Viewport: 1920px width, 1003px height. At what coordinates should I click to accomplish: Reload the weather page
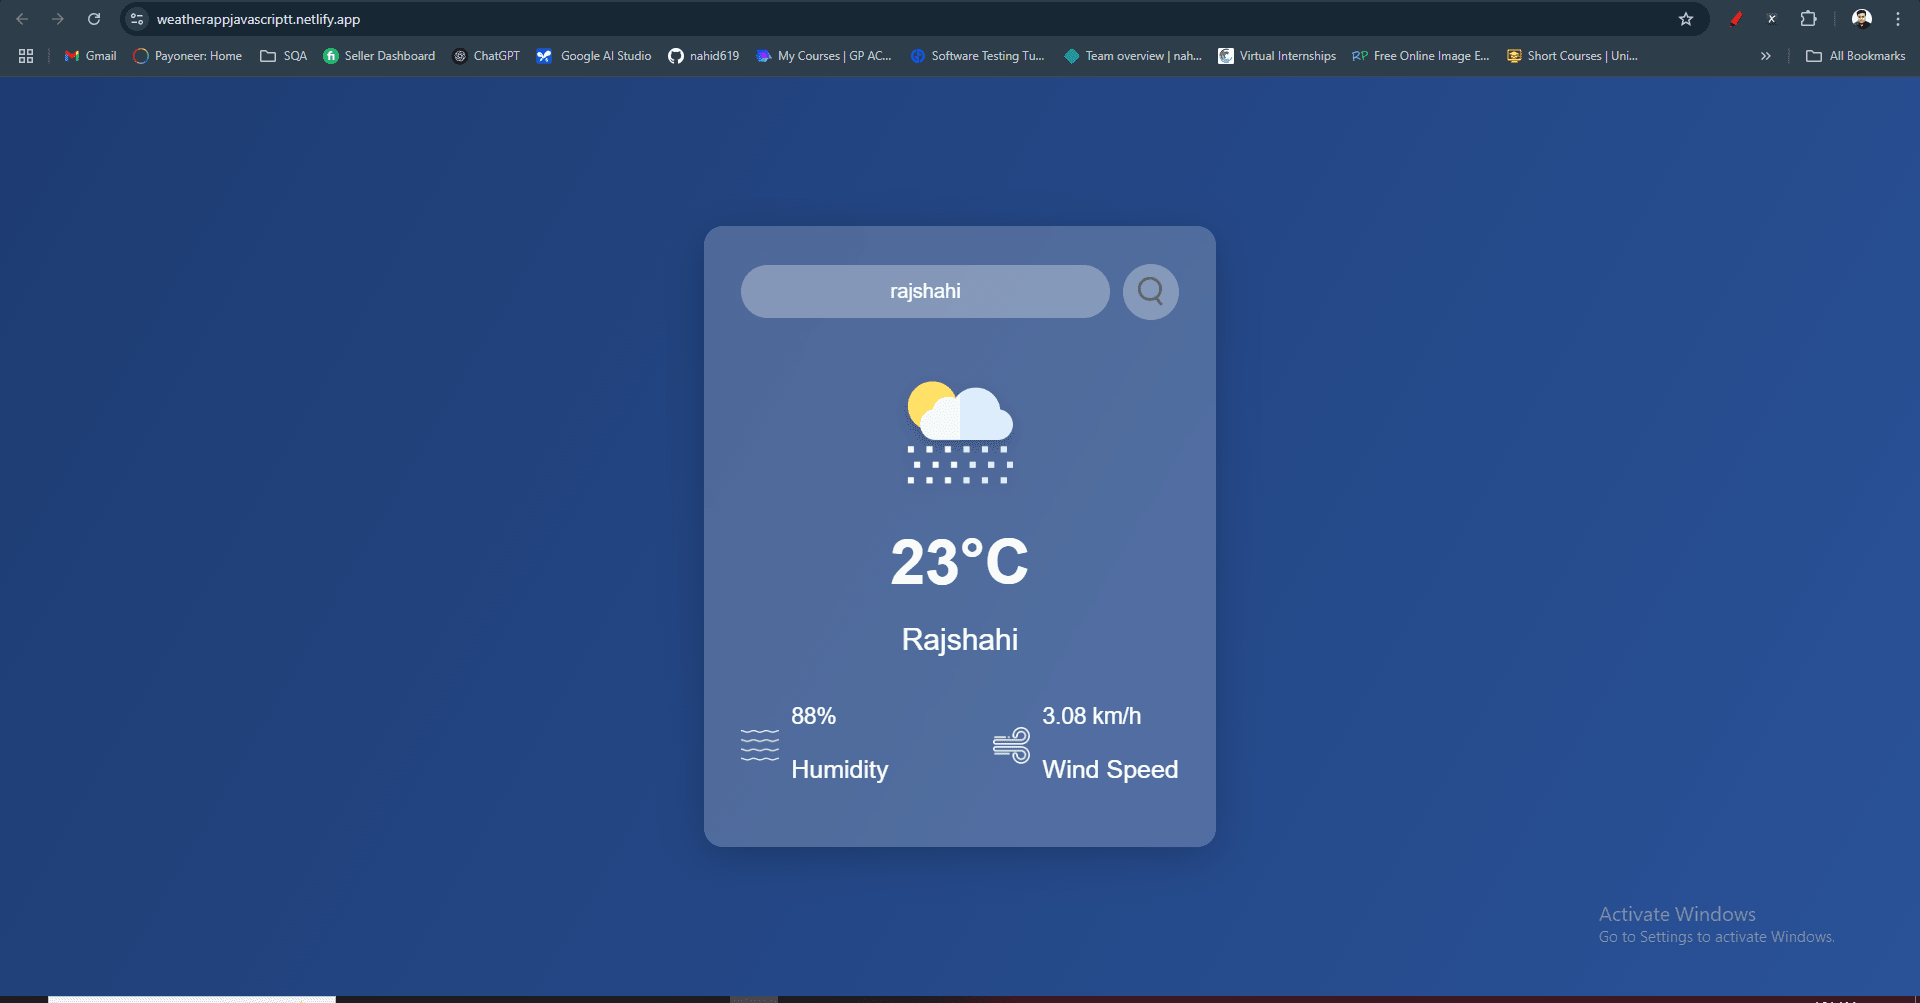[x=94, y=18]
